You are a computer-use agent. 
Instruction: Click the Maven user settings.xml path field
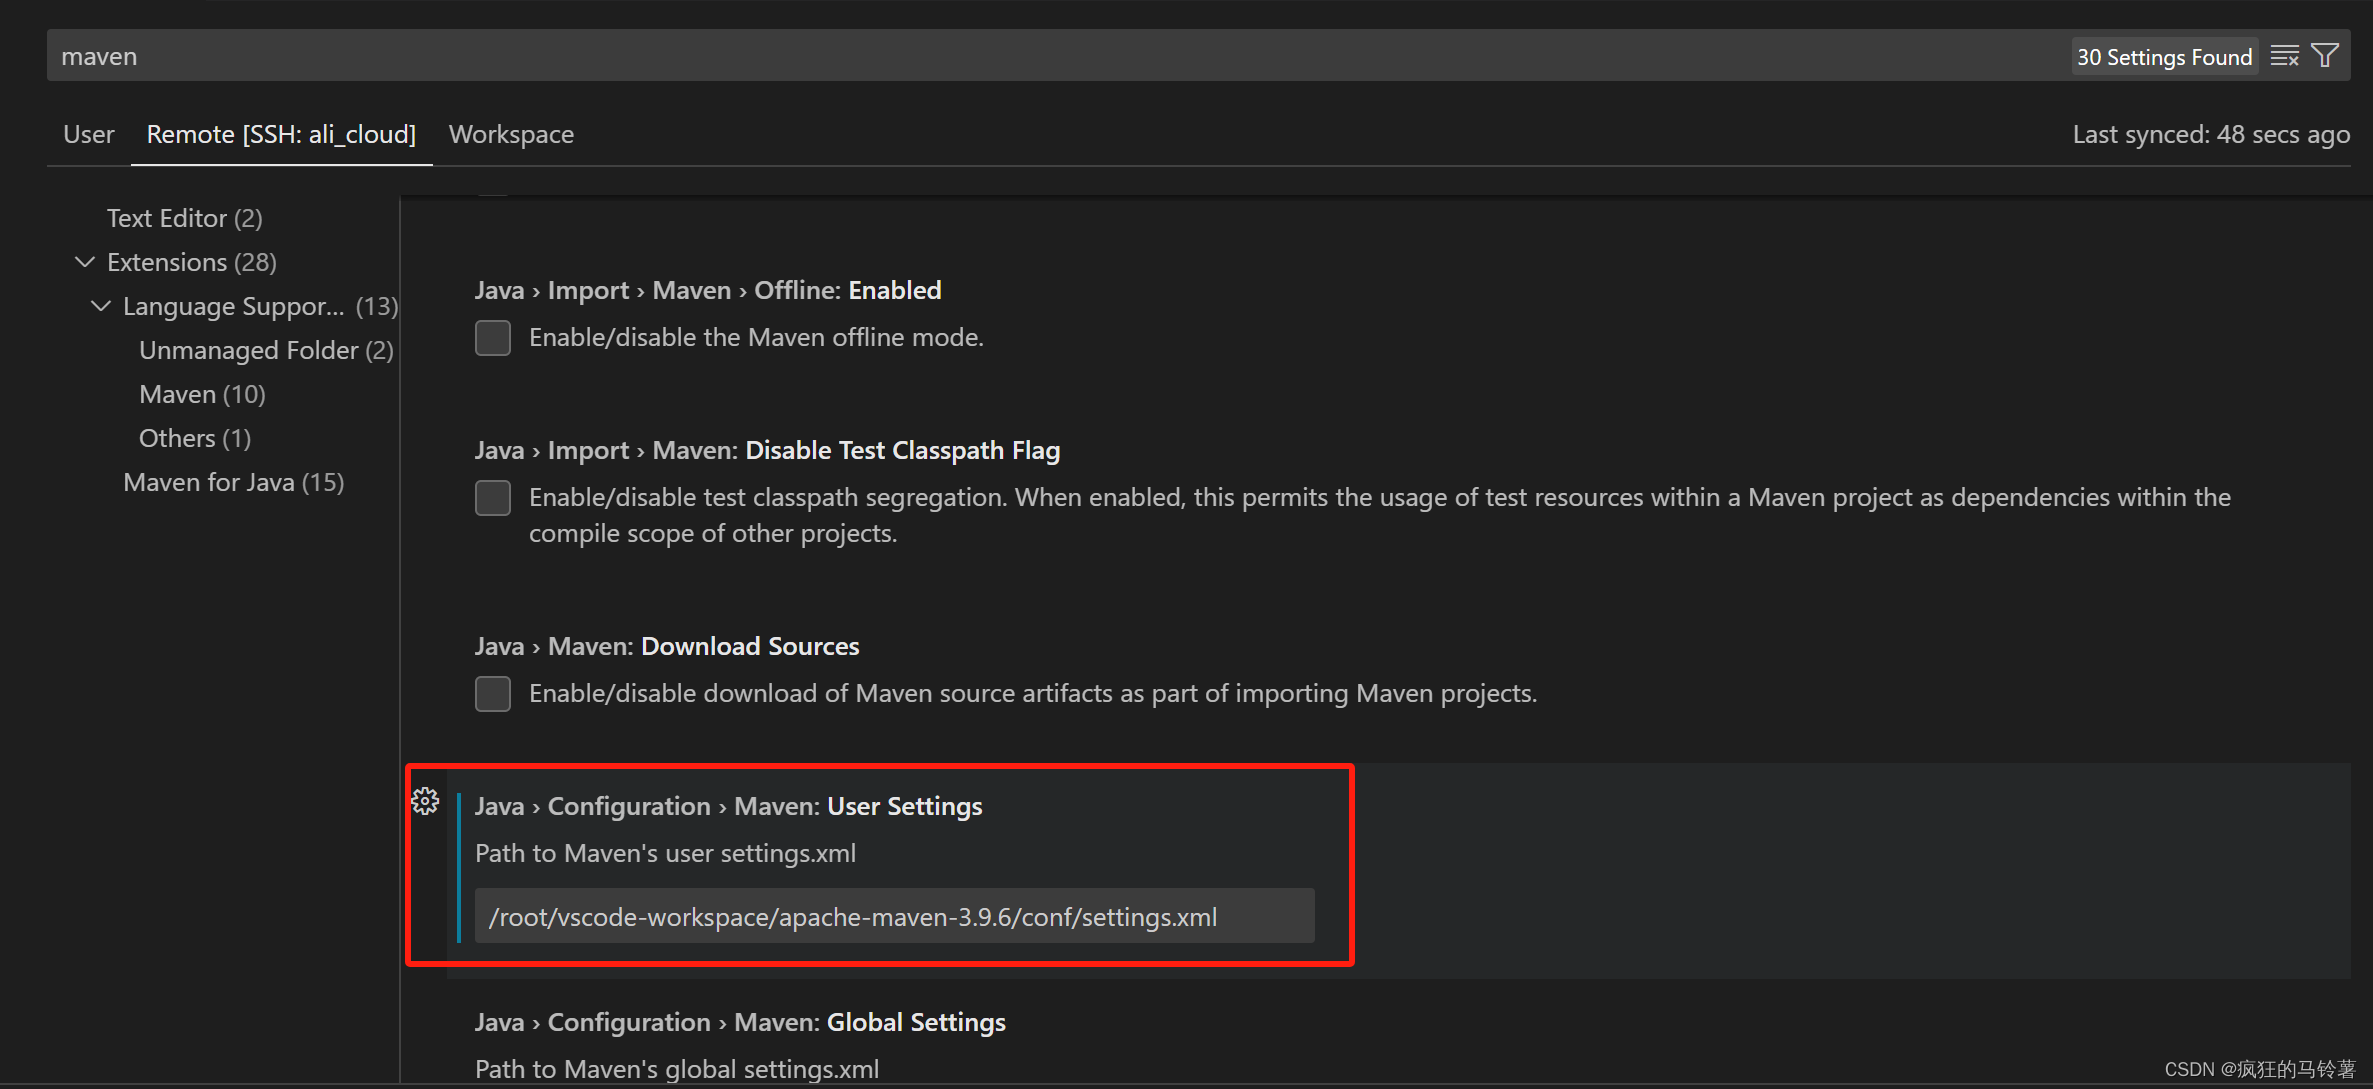(894, 917)
